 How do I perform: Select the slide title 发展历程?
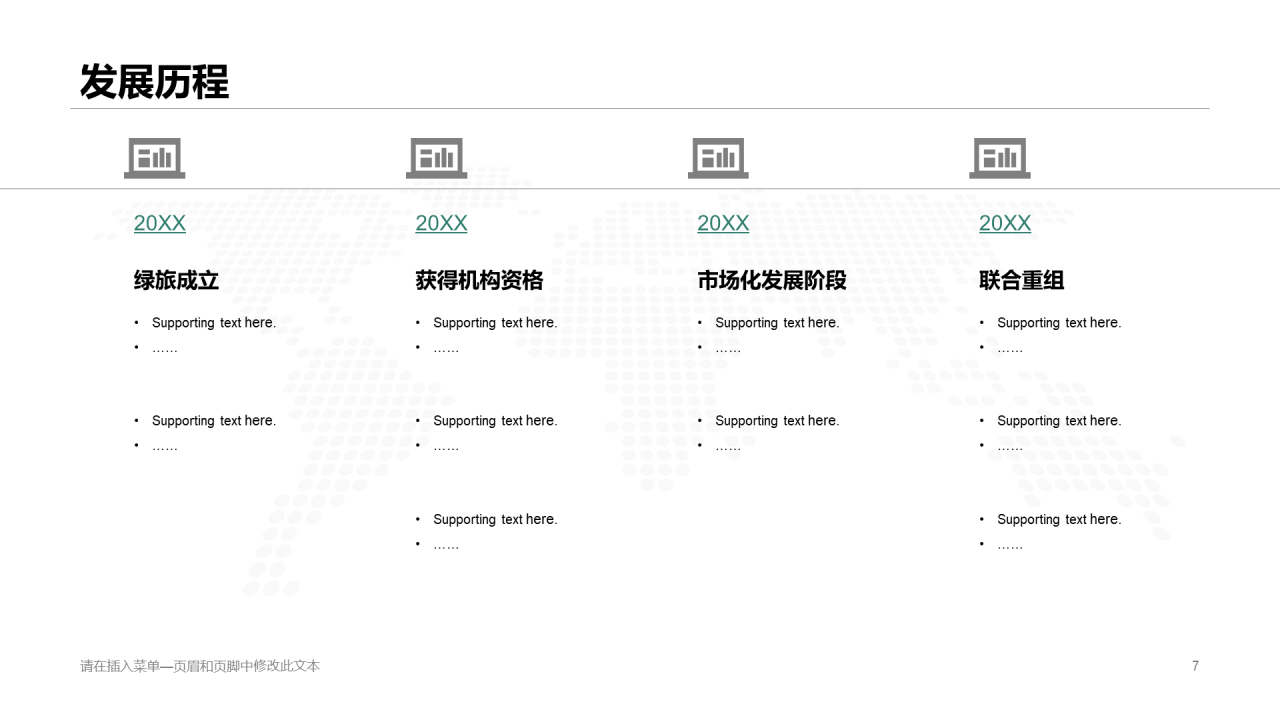pyautogui.click(x=154, y=82)
